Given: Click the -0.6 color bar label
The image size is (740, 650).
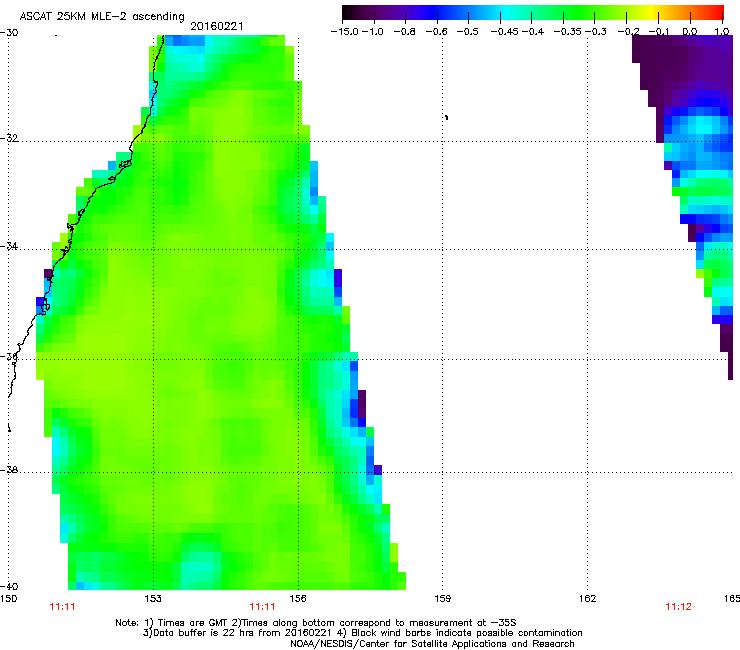Looking at the screenshot, I should click(436, 32).
